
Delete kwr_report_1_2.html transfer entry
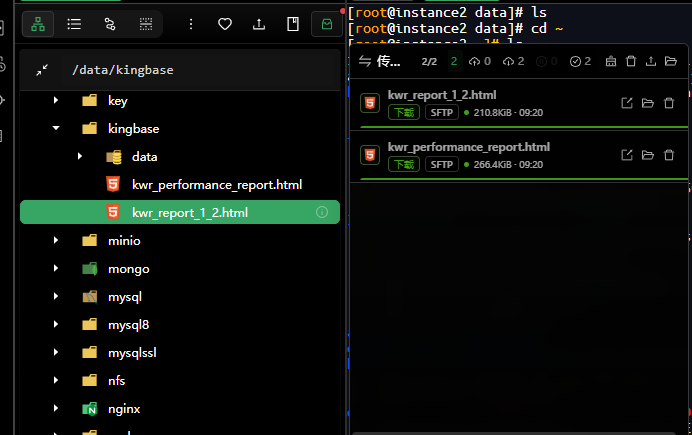[x=669, y=103]
